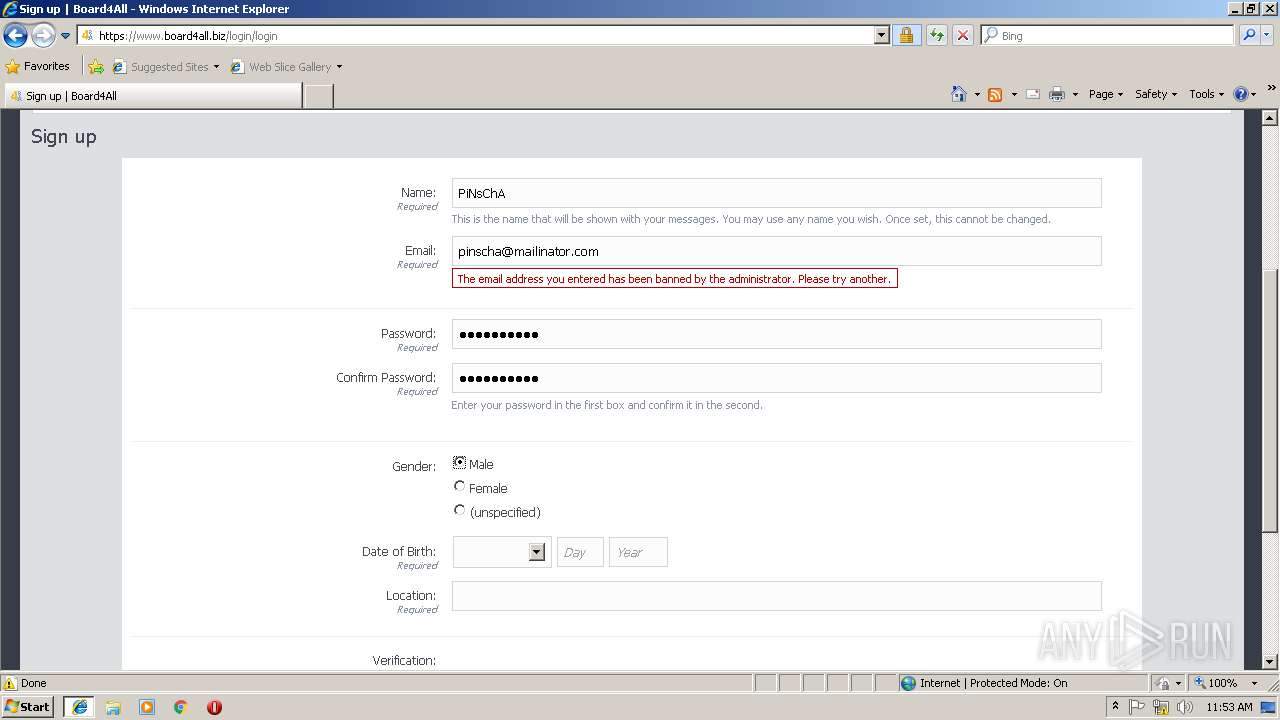Click the banned email error message
Viewport: 1280px width, 720px height.
(675, 279)
